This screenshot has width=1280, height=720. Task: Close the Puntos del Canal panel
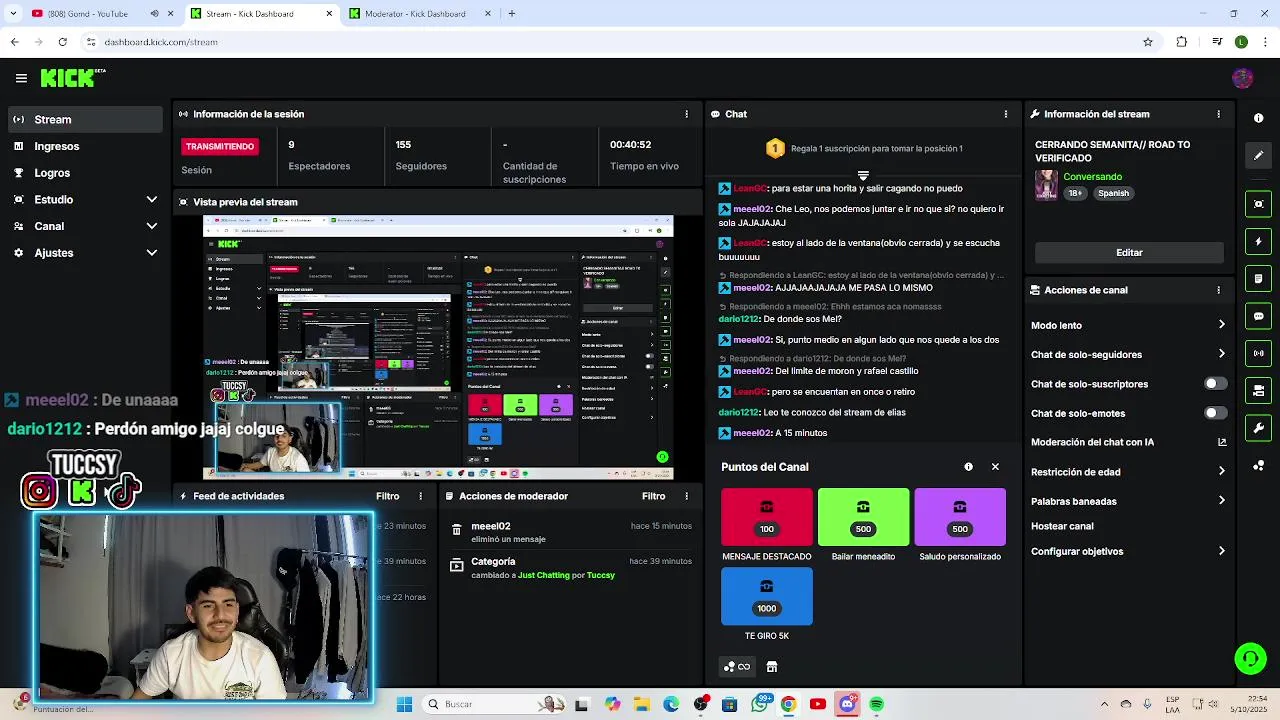[995, 467]
